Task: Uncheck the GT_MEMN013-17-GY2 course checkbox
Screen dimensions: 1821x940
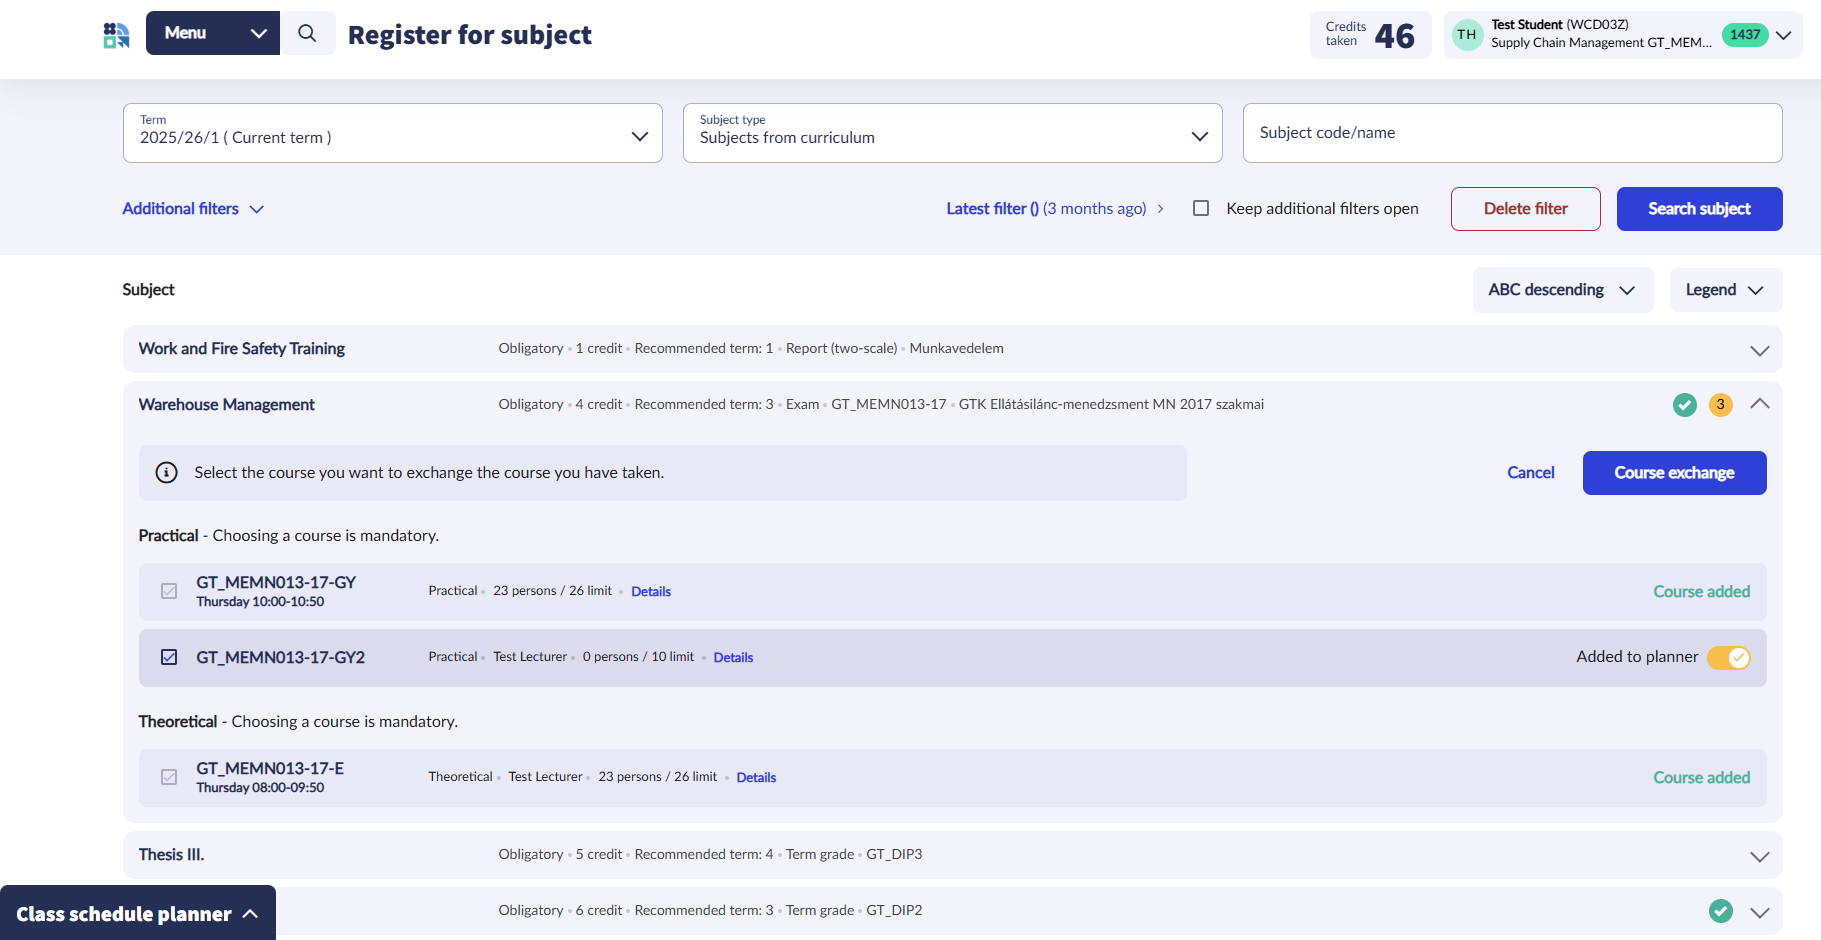Action: click(x=169, y=657)
